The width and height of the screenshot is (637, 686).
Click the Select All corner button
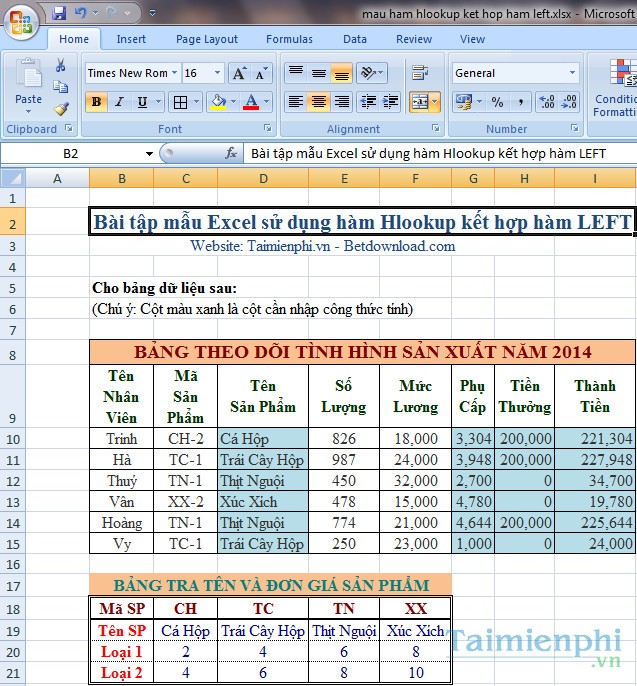13,178
